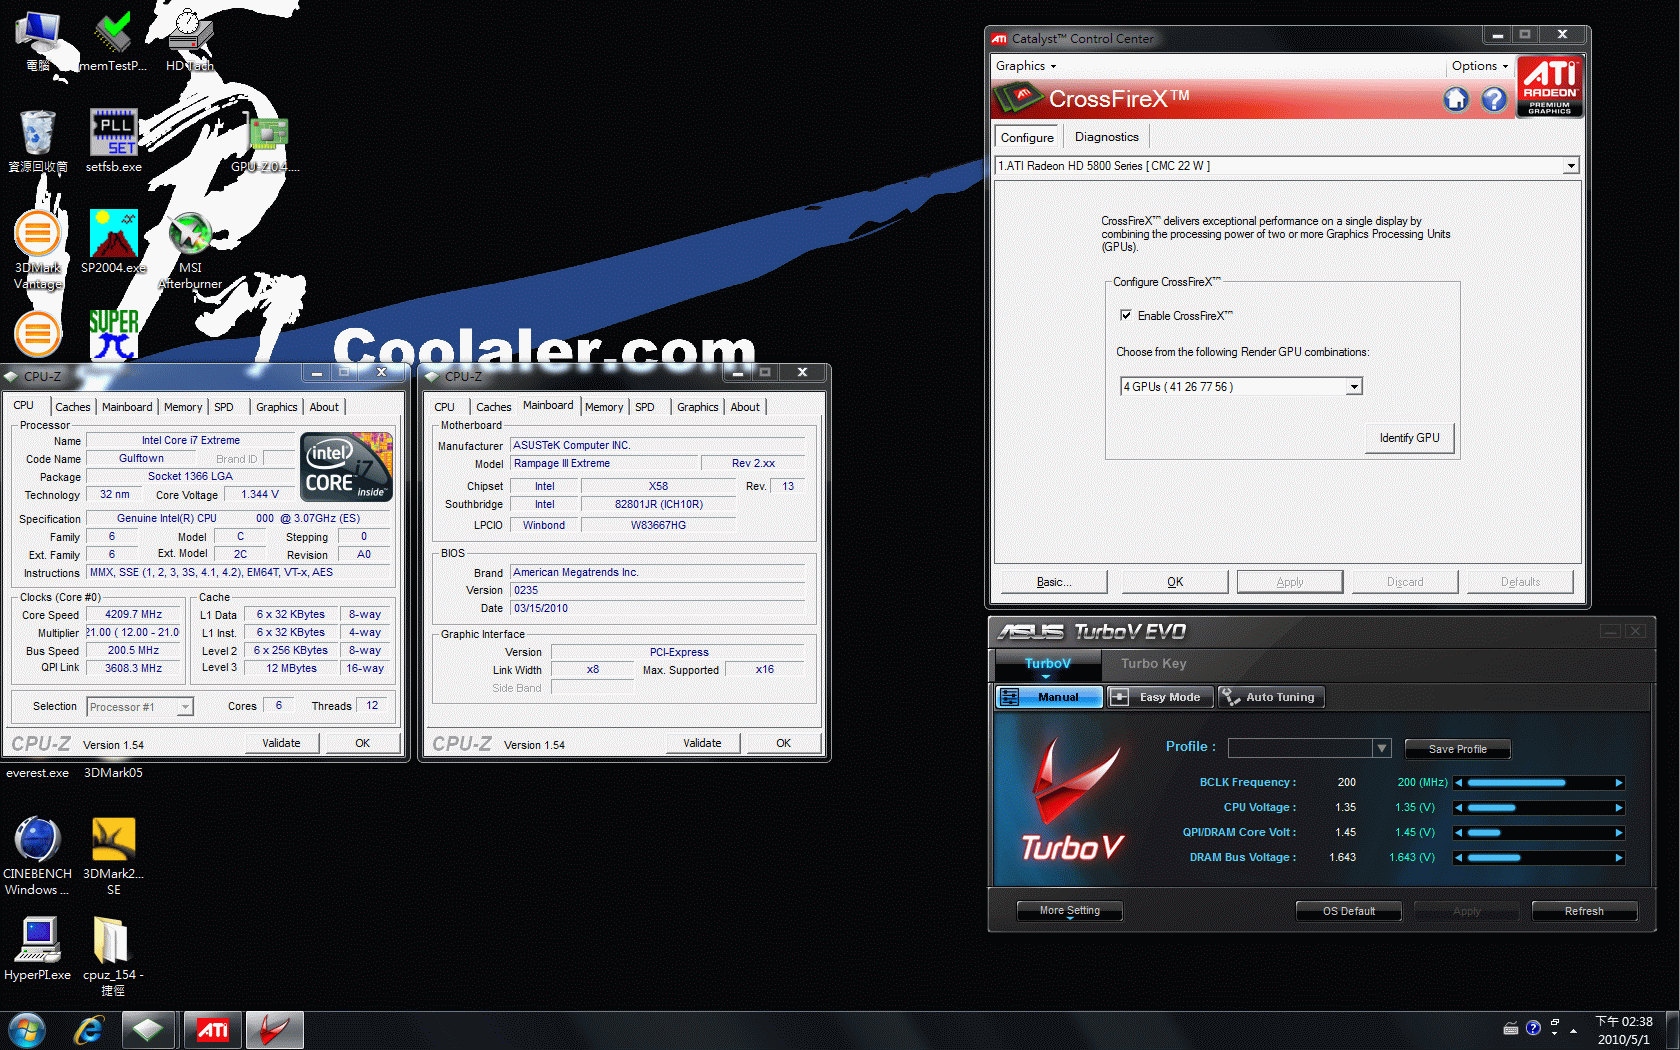Open the Super Pi desktop icon
This screenshot has width=1680, height=1050.
(x=113, y=334)
